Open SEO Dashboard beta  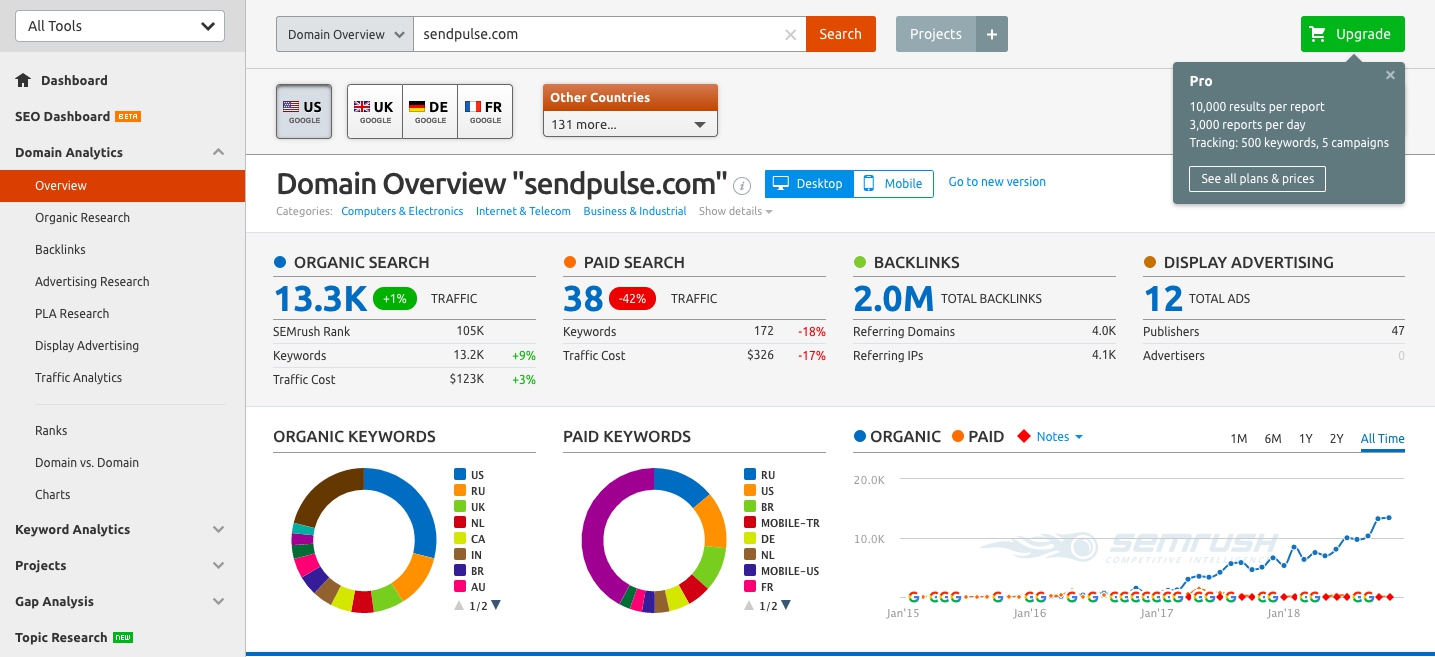tap(78, 117)
